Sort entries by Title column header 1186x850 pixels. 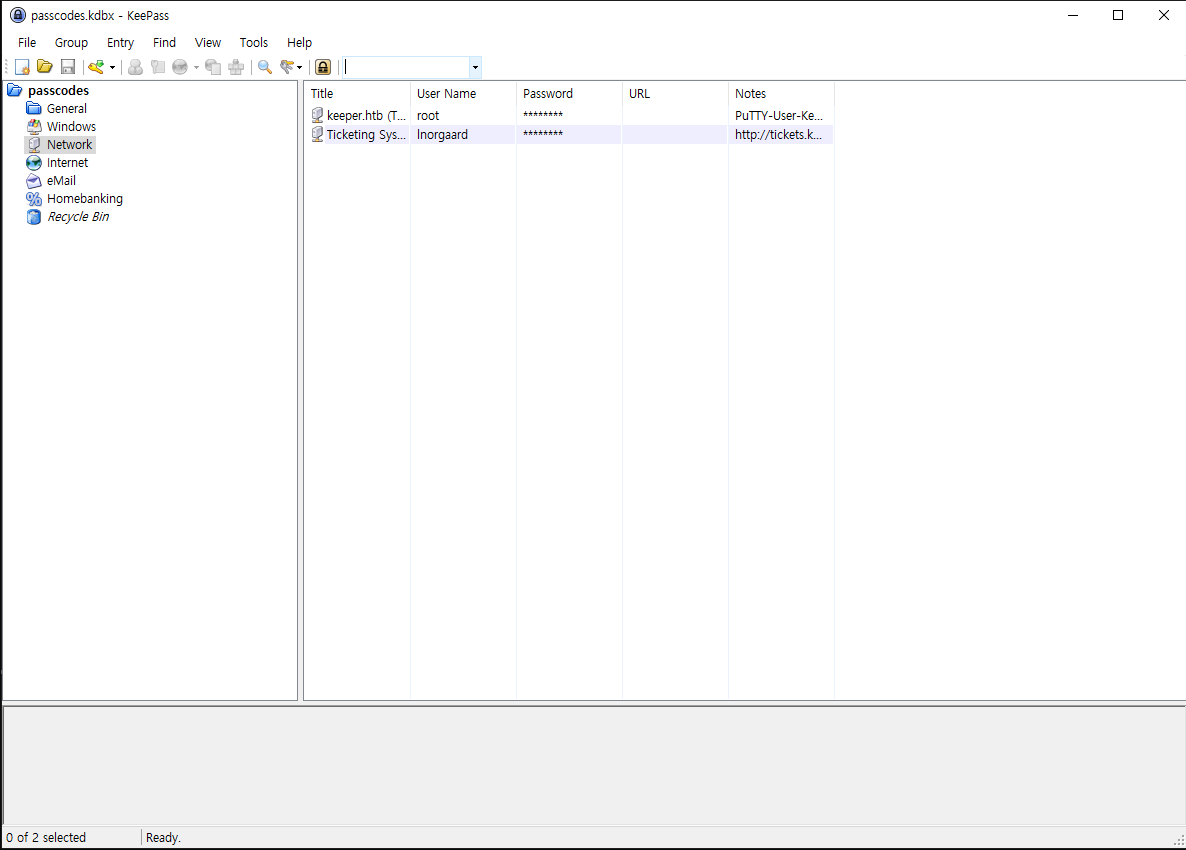click(357, 94)
